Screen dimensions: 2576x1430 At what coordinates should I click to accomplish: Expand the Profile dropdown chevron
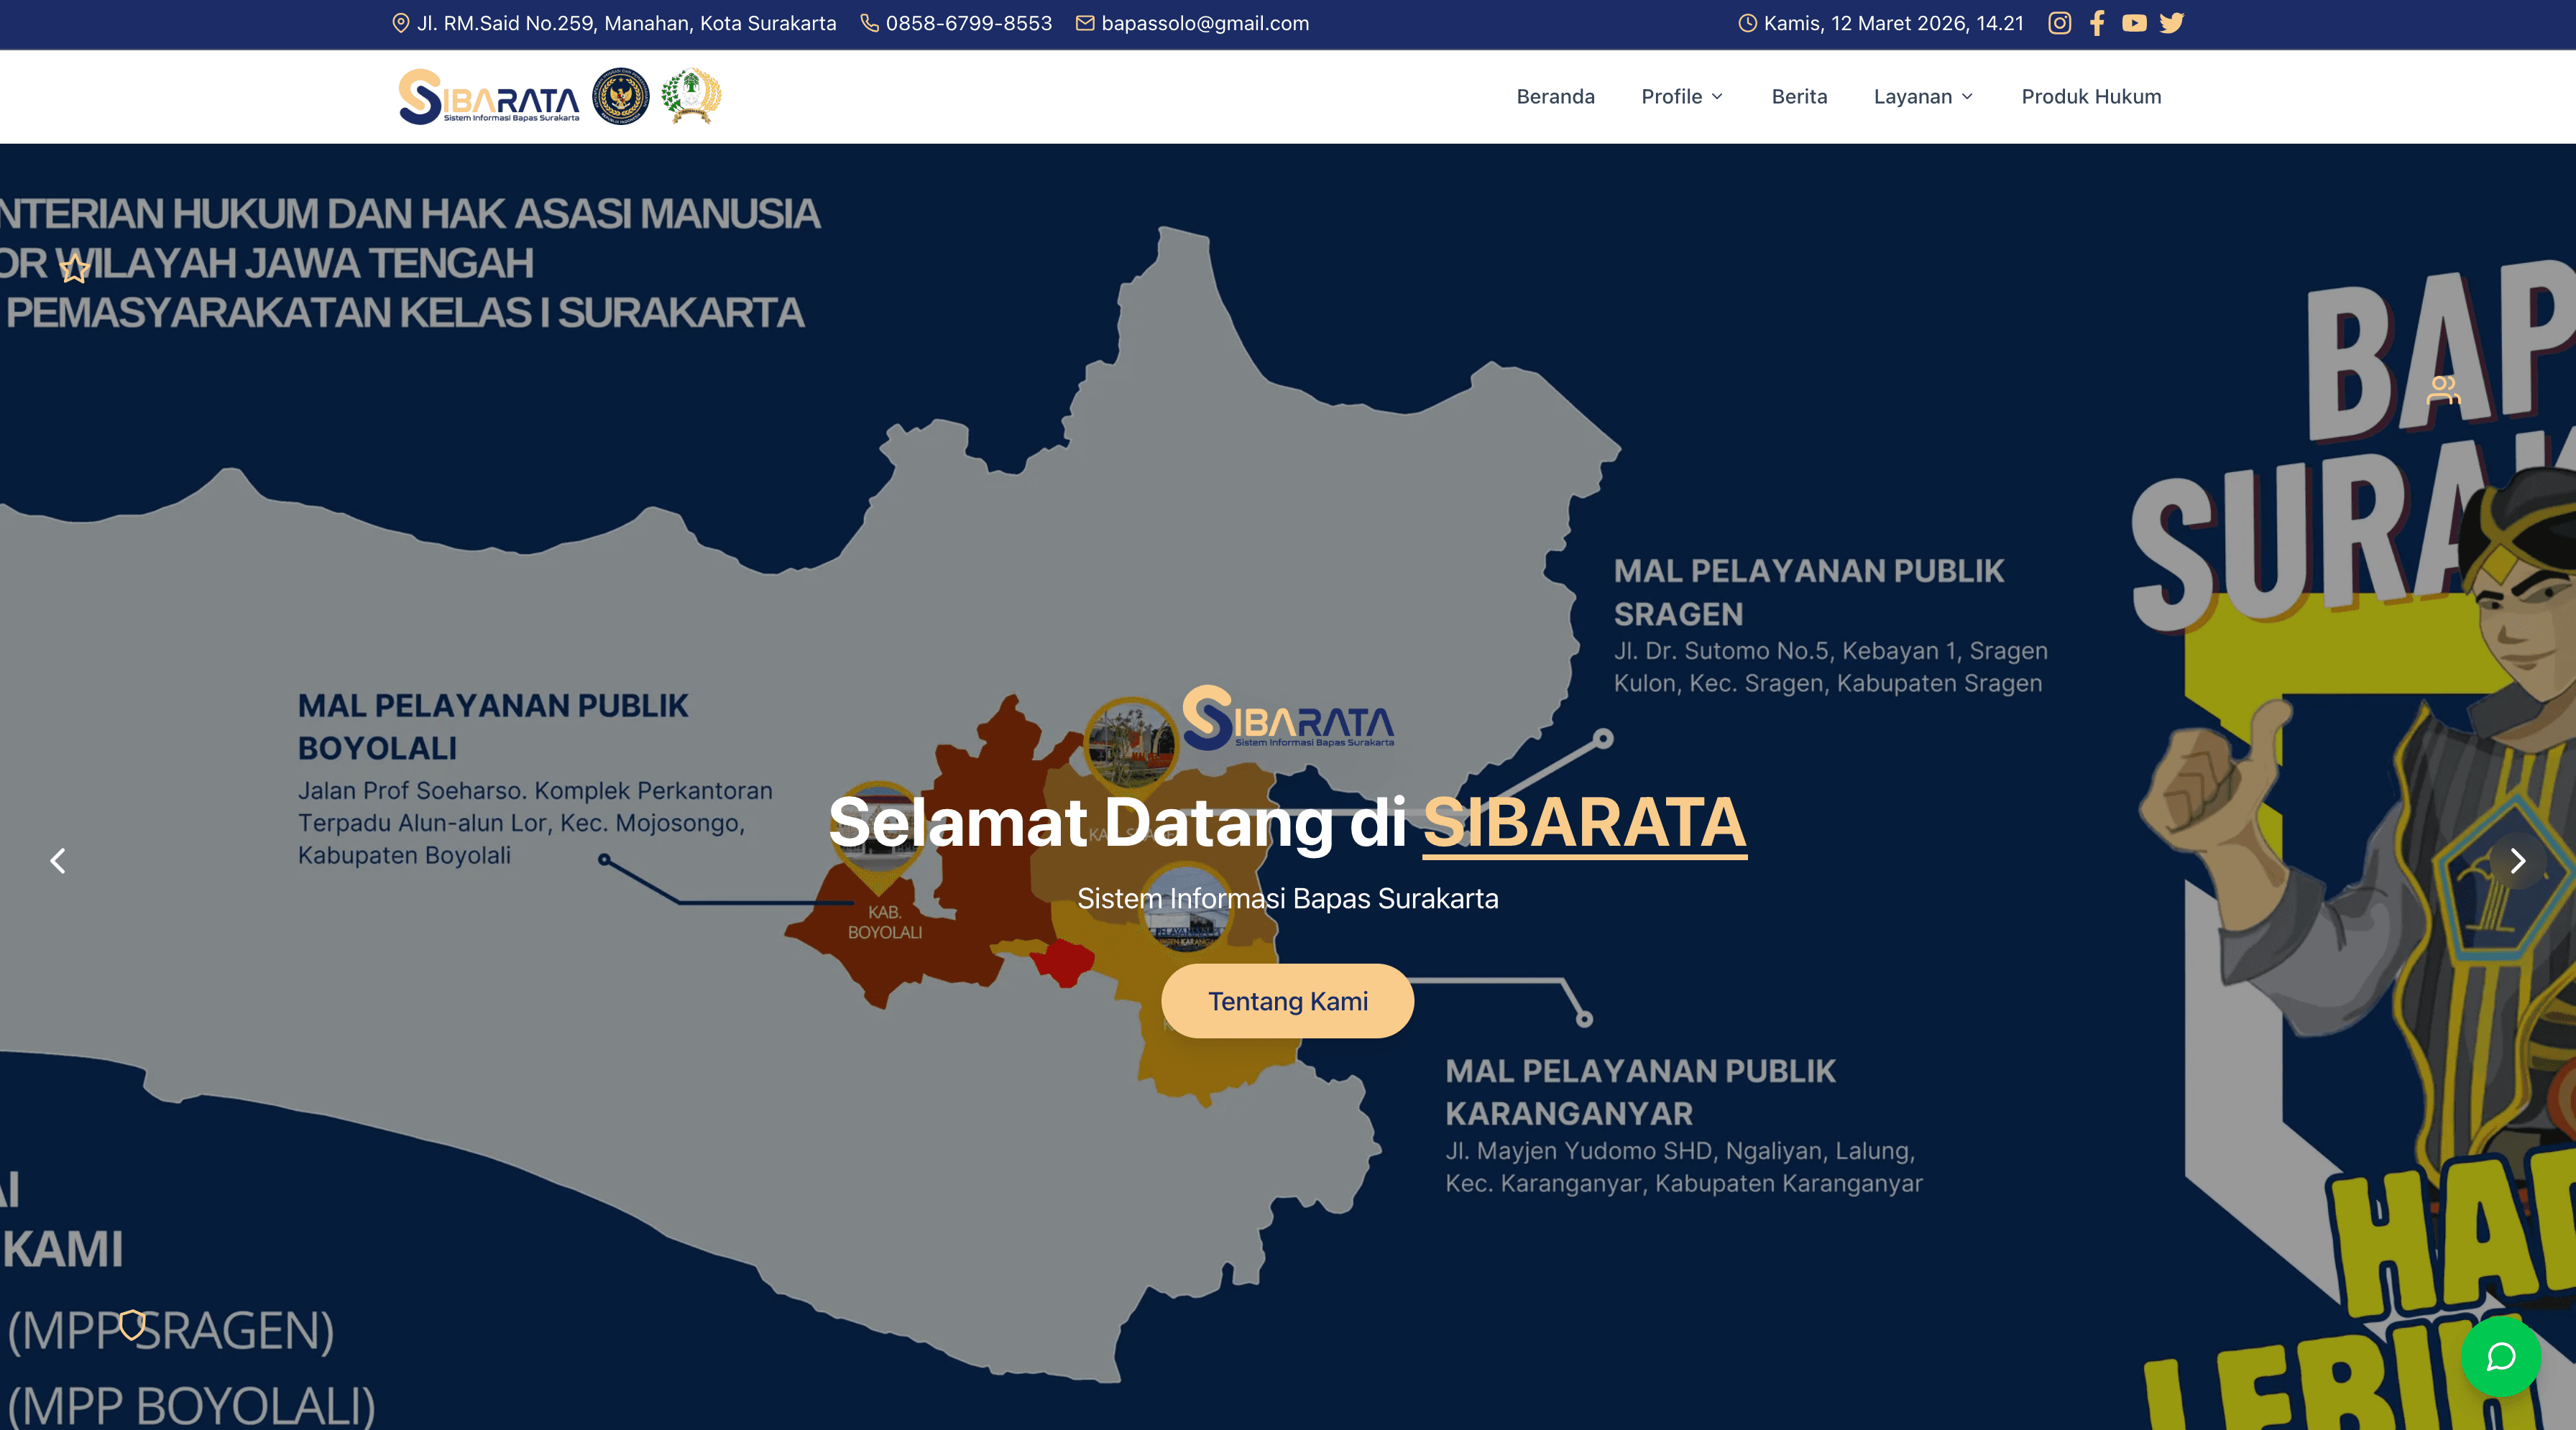1717,97
